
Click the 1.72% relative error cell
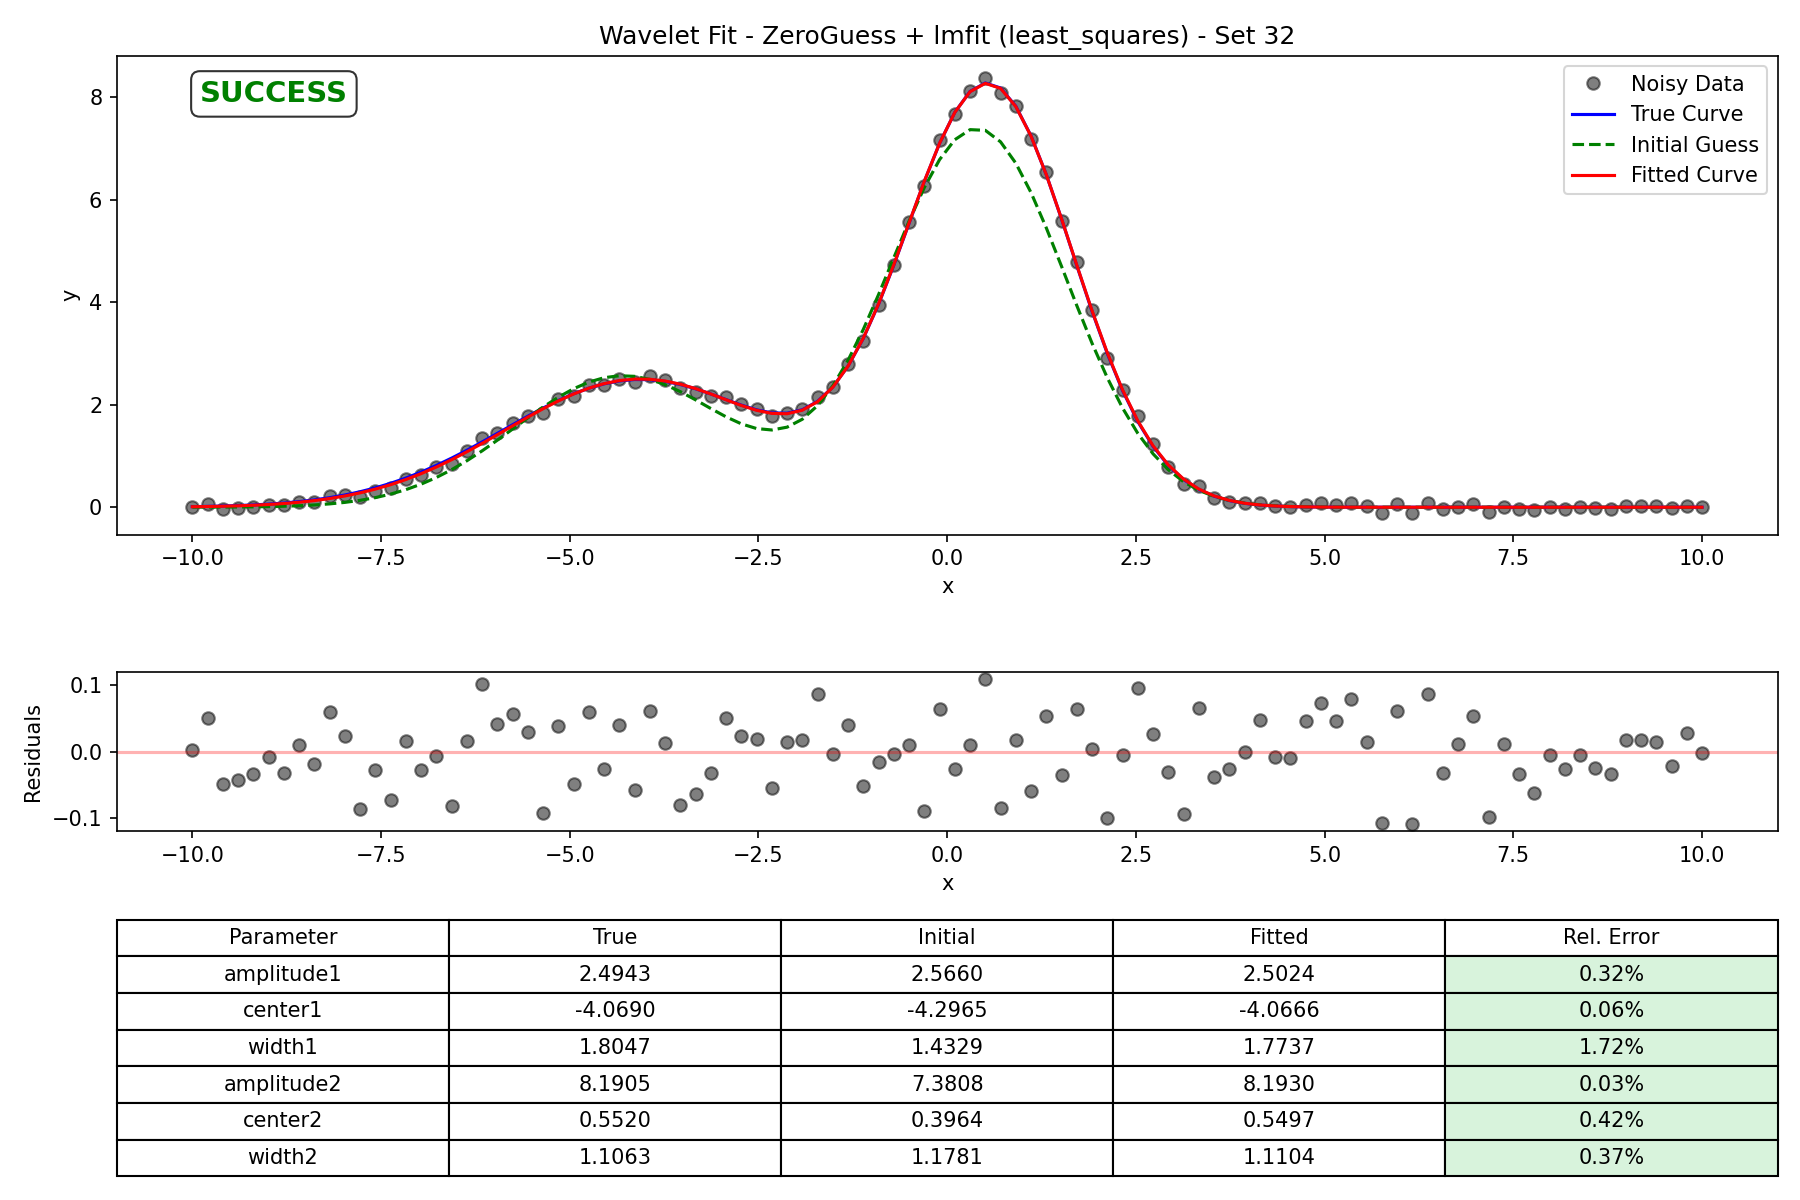pos(1611,1047)
